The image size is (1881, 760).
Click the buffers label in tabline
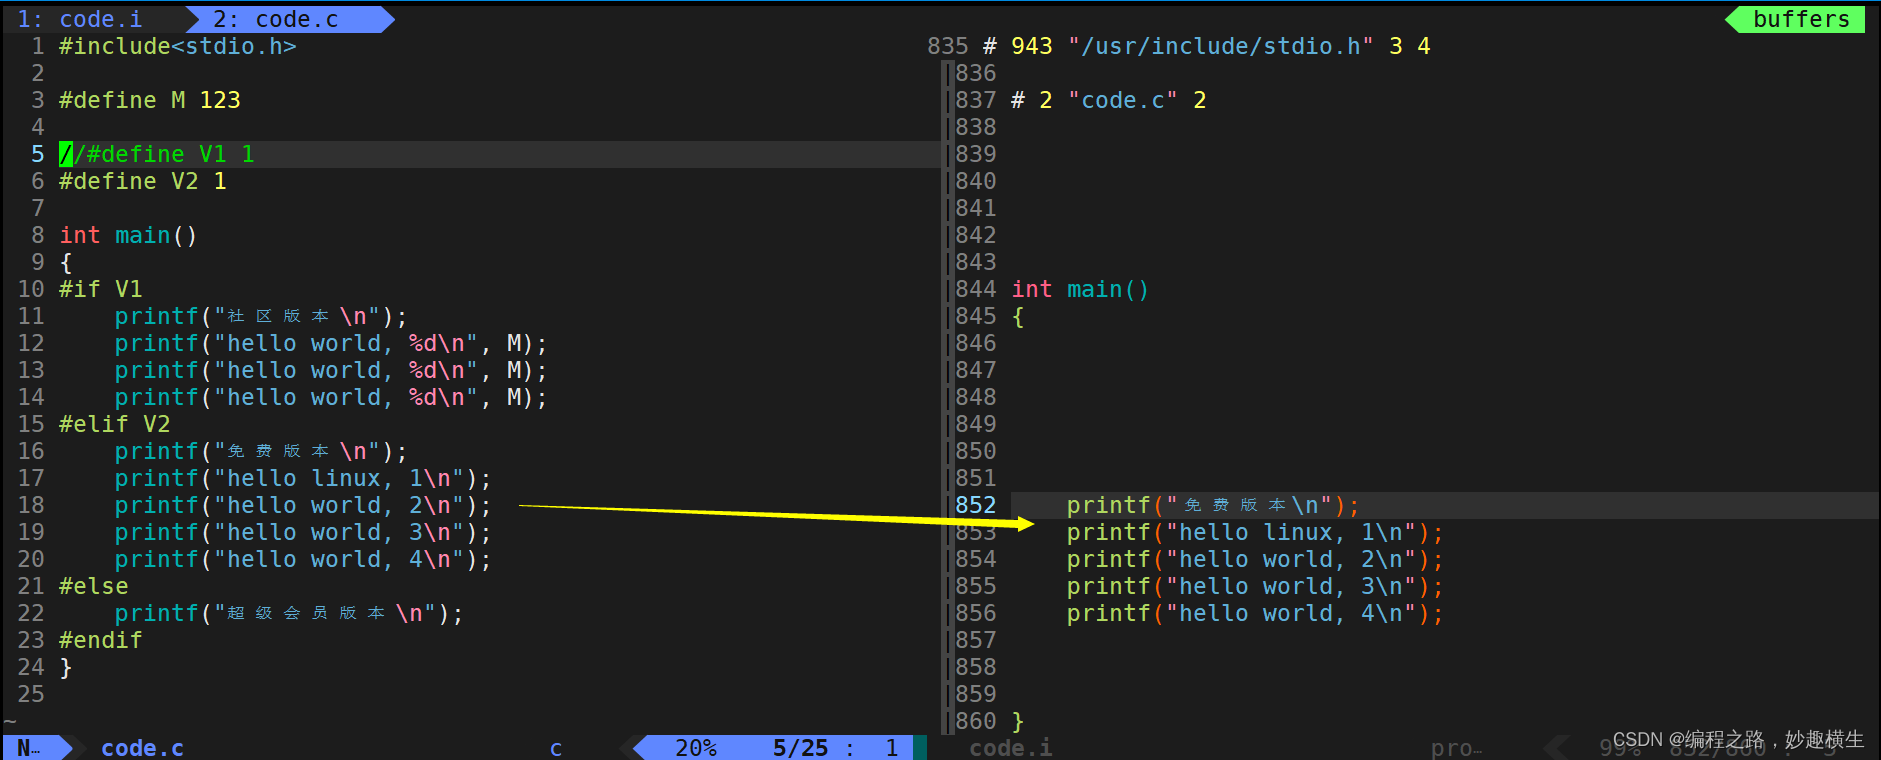(1801, 19)
